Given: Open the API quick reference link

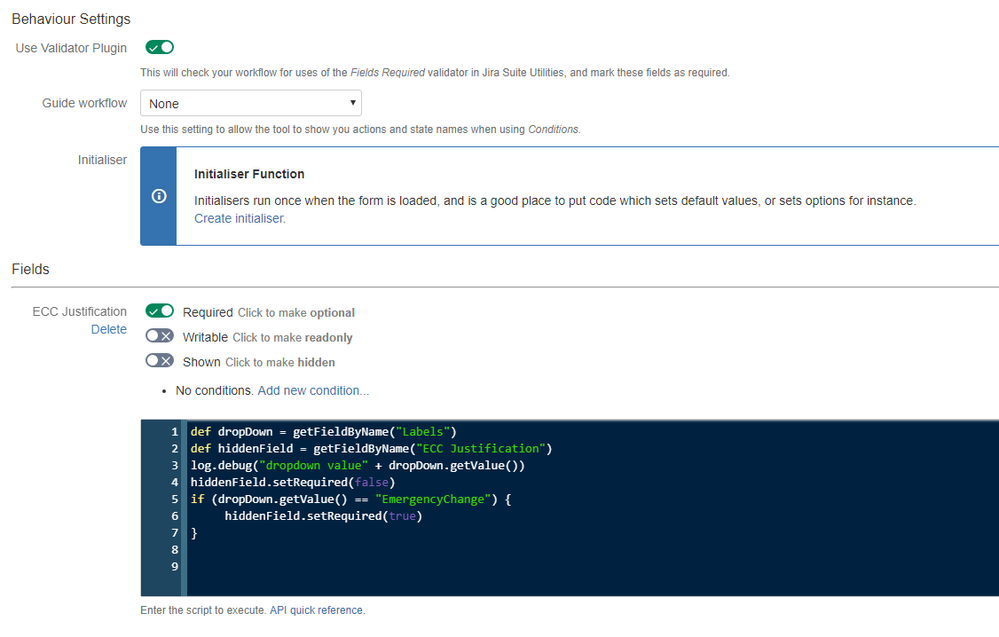Looking at the screenshot, I should point(317,610).
